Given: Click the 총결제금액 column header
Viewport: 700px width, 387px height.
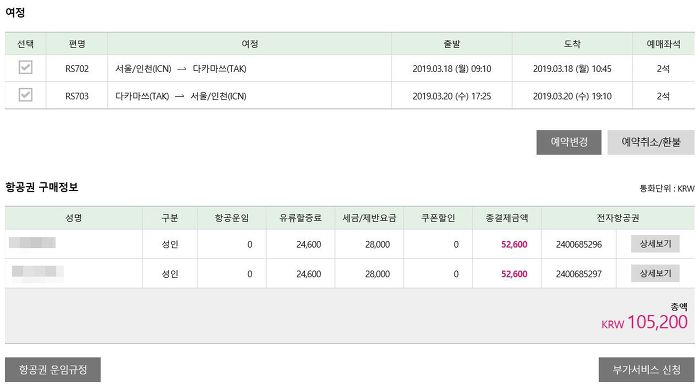Looking at the screenshot, I should pos(507,218).
